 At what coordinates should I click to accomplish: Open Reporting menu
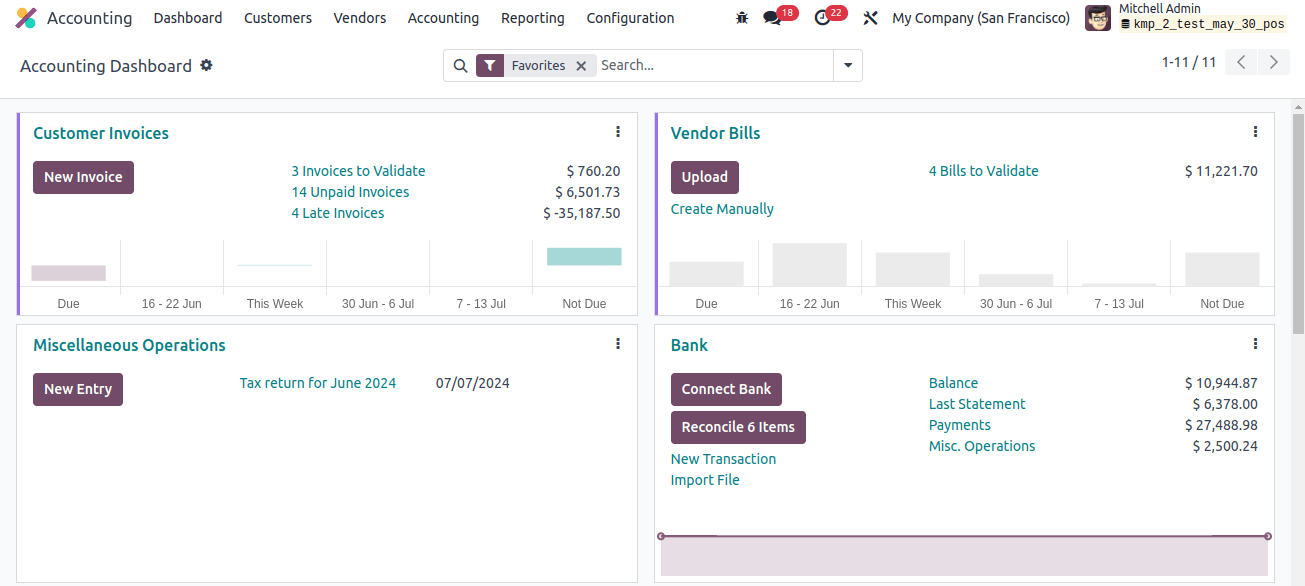(533, 18)
